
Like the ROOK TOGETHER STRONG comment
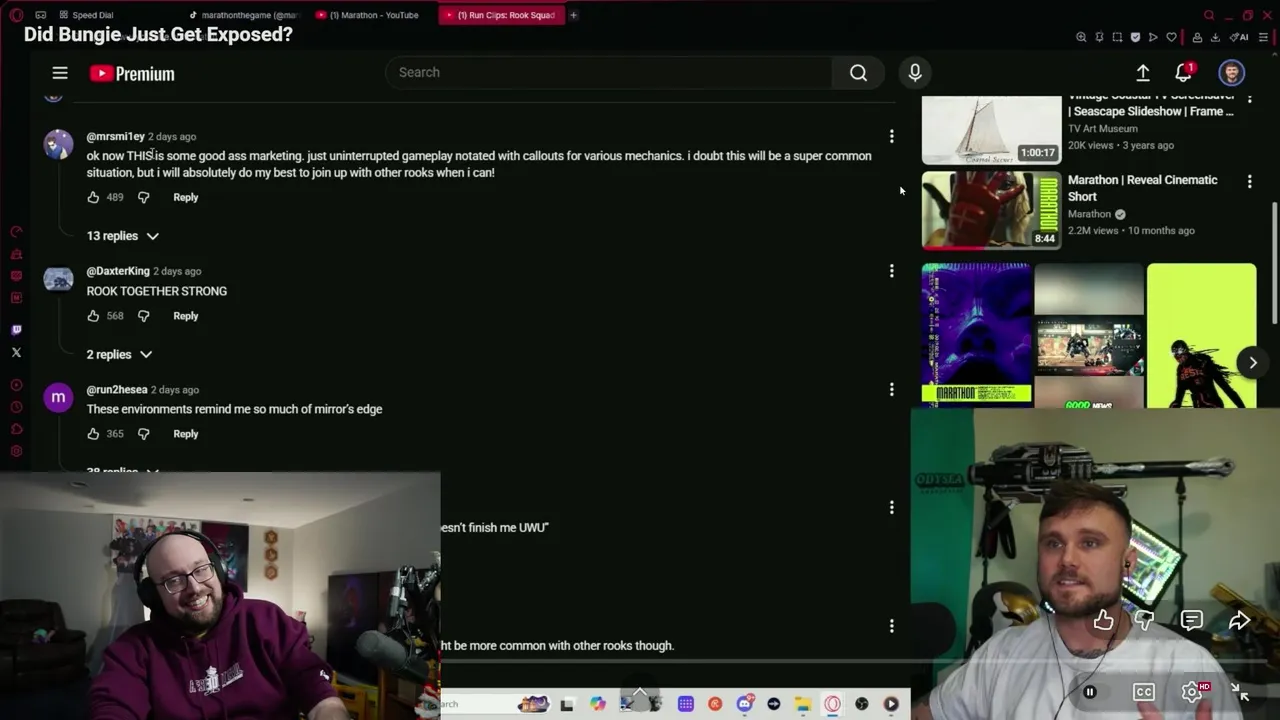pos(93,316)
